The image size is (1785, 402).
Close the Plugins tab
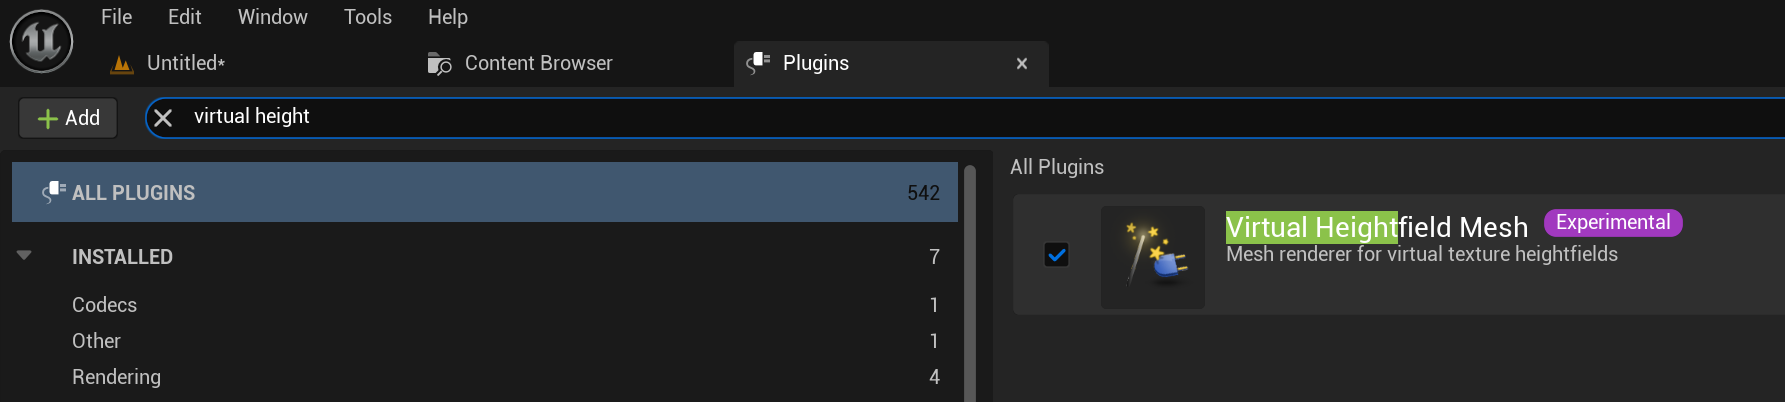1021,64
